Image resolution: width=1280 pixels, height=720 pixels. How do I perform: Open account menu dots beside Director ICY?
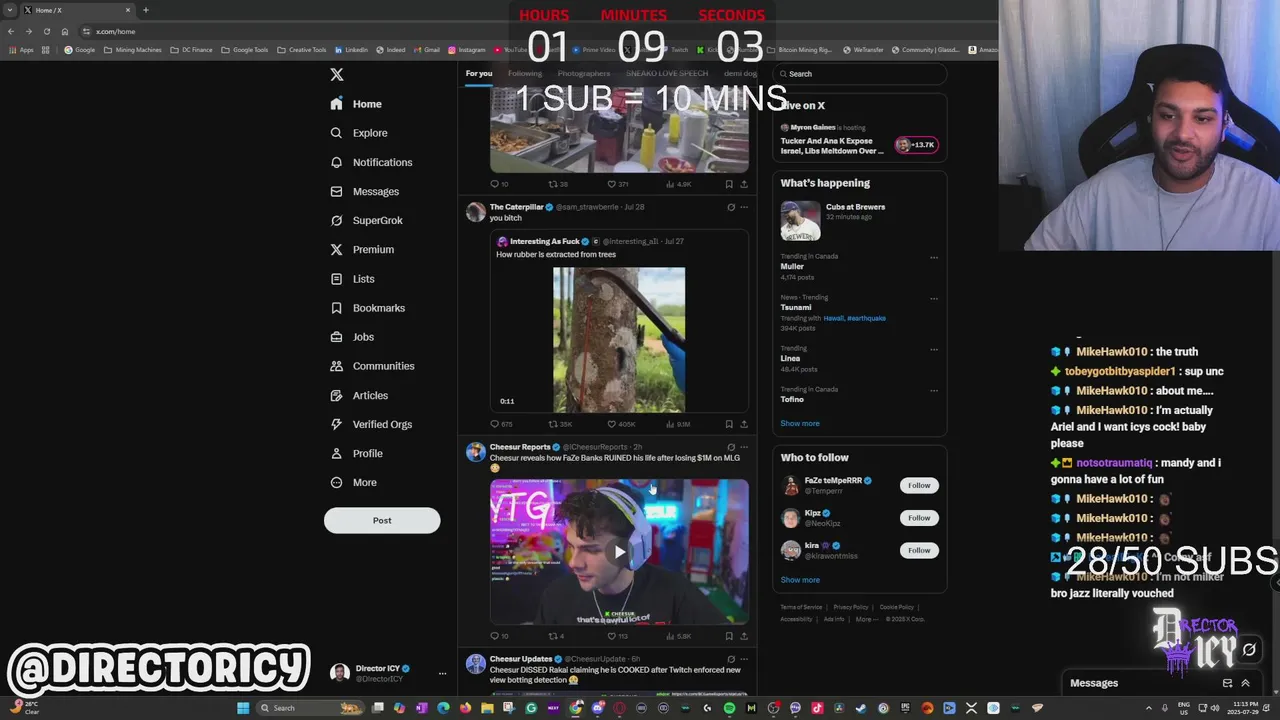point(442,674)
